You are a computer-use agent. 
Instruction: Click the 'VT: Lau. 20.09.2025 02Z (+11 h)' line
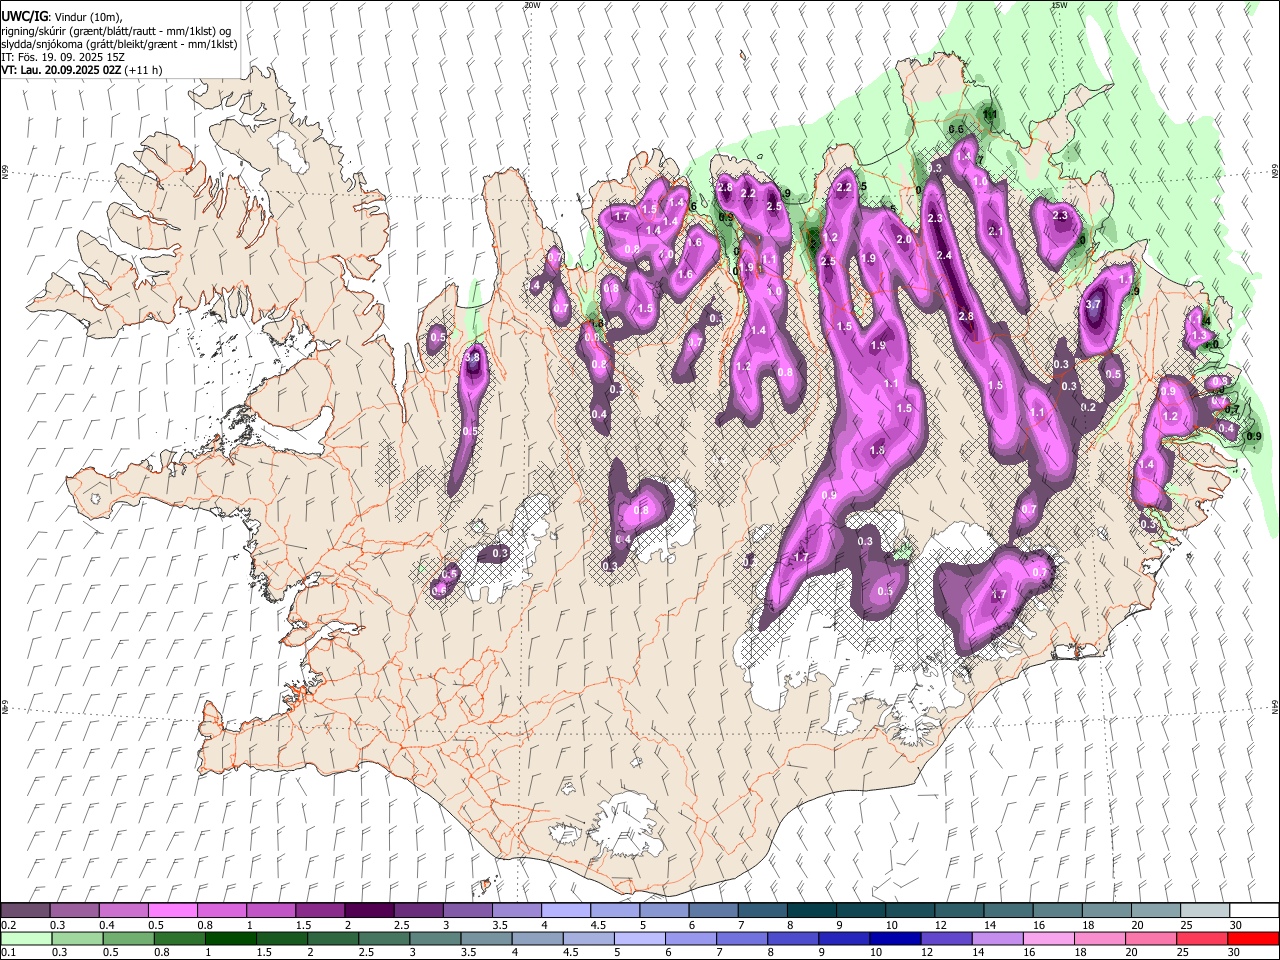click(82, 70)
